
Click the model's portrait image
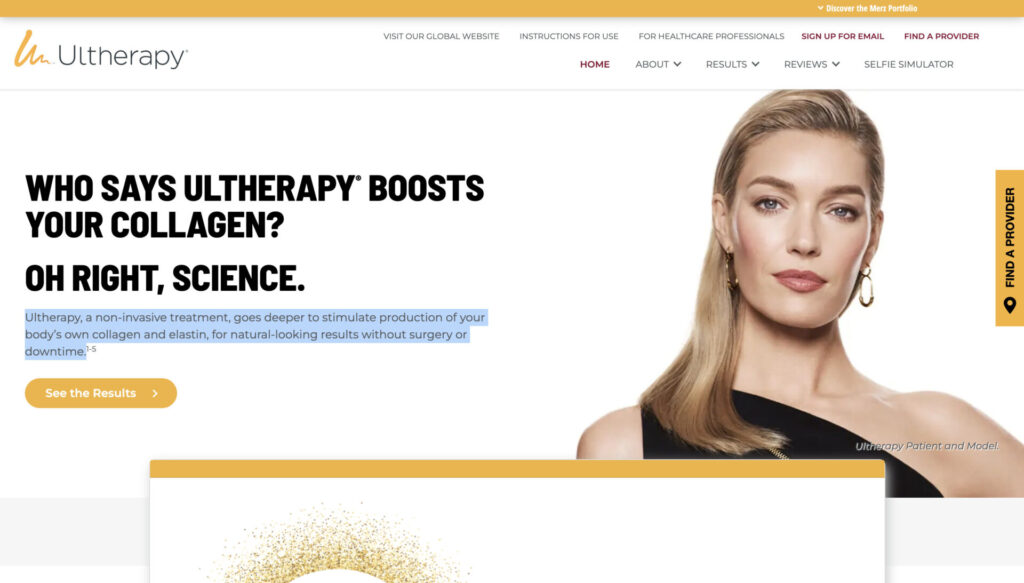[800, 292]
